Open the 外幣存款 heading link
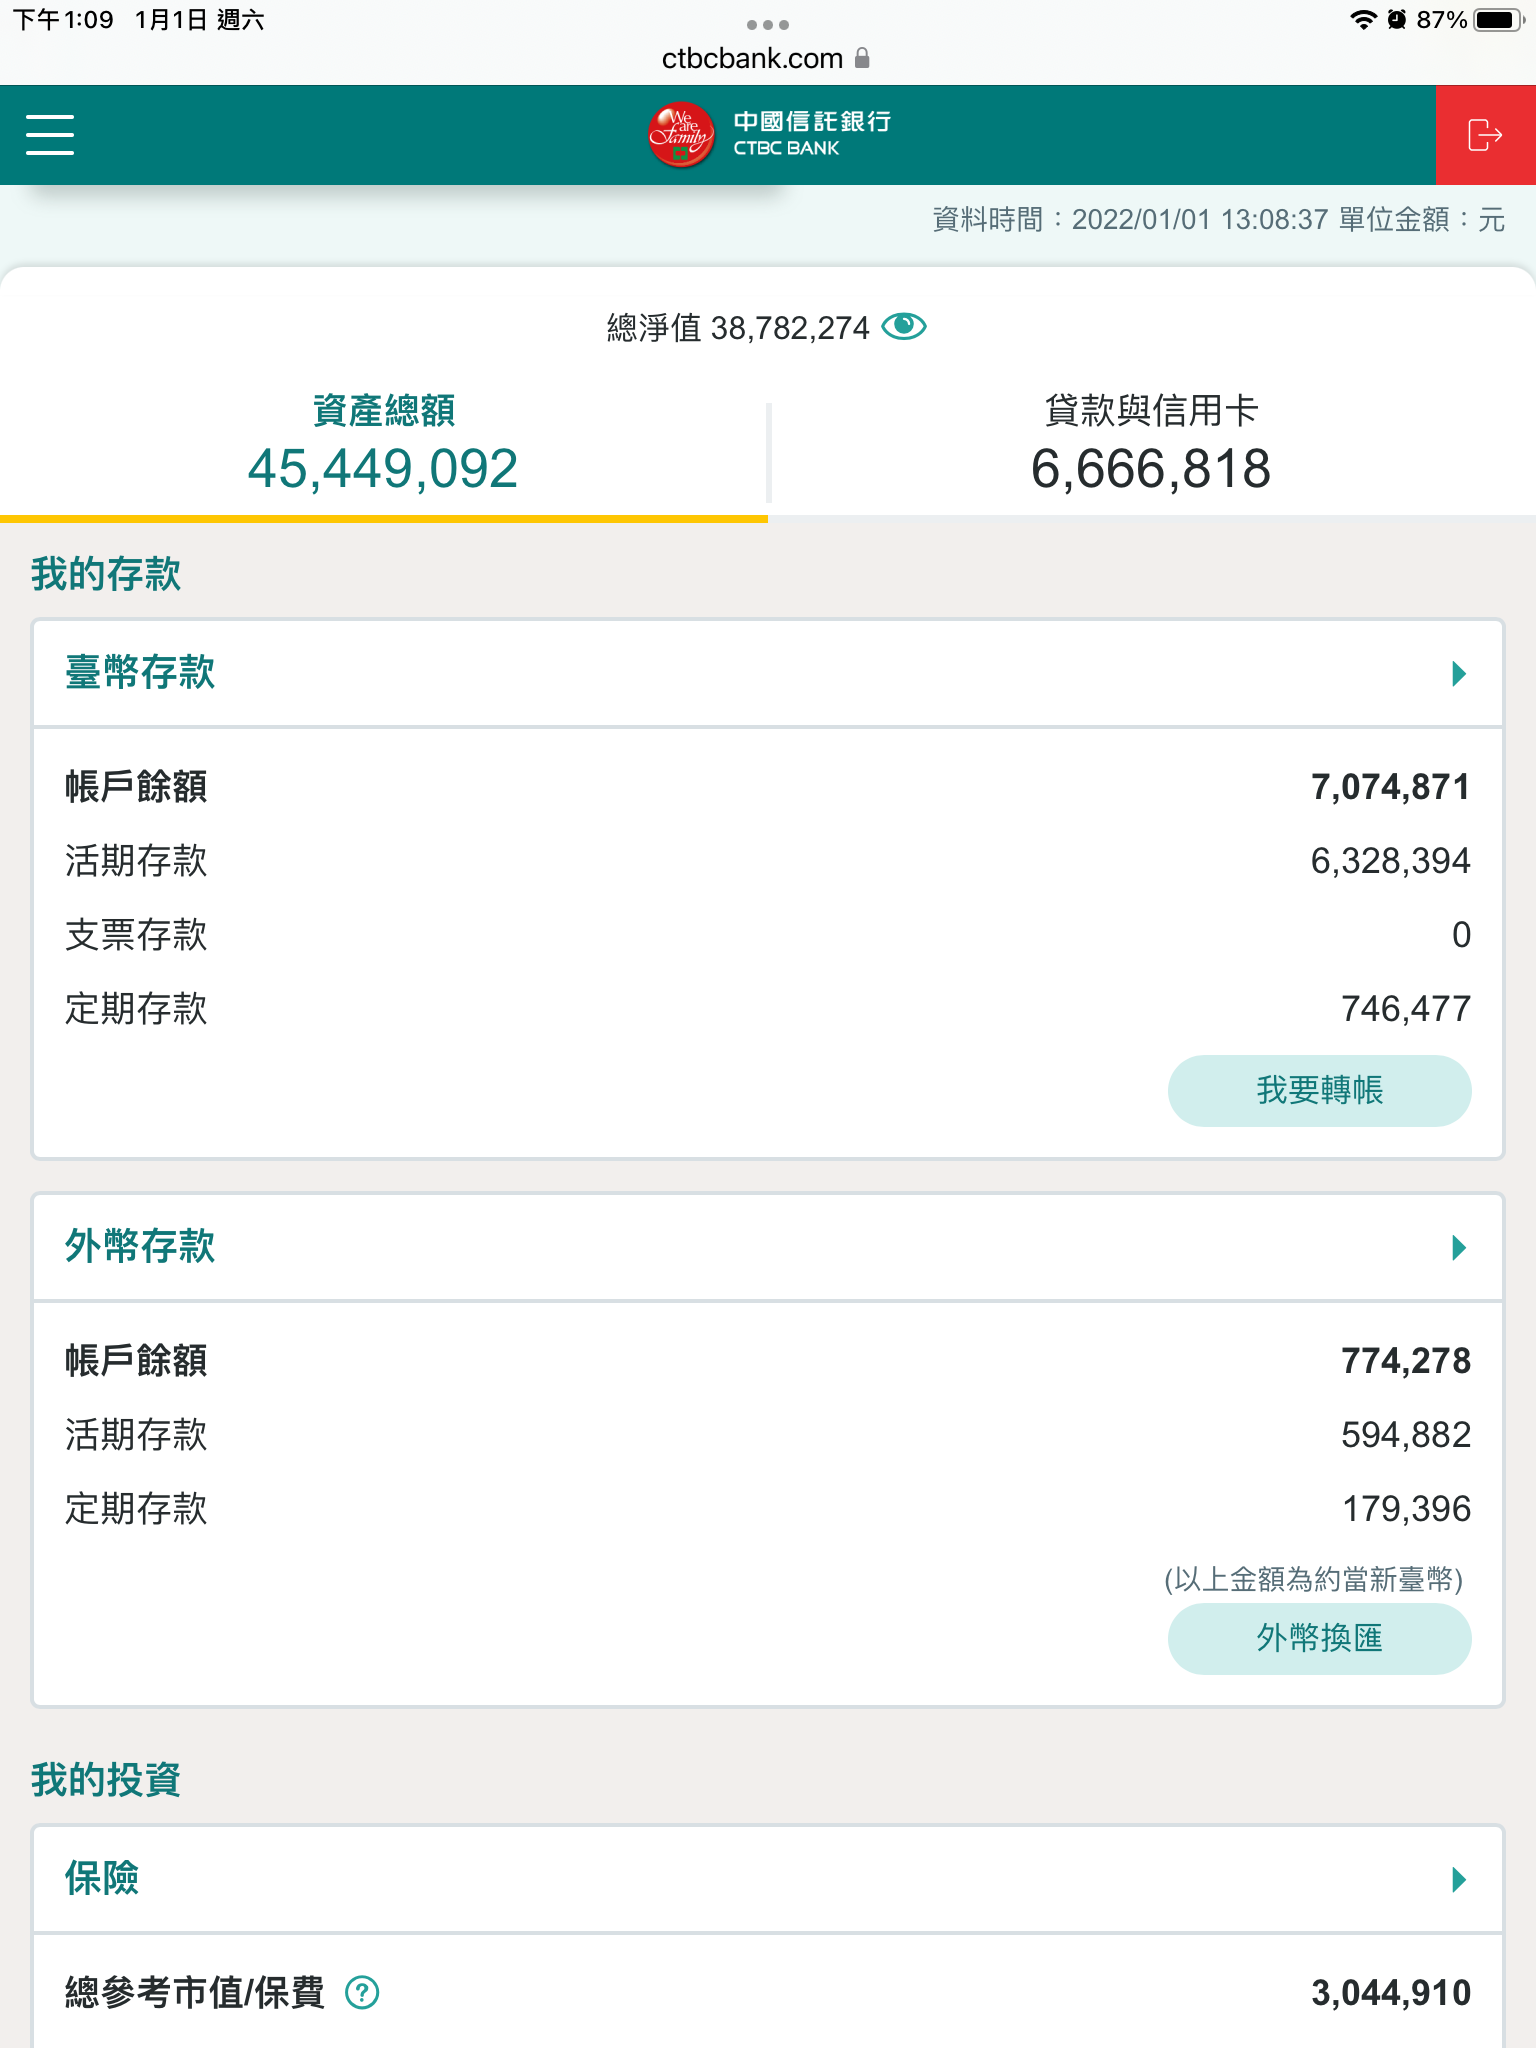 tap(140, 1247)
